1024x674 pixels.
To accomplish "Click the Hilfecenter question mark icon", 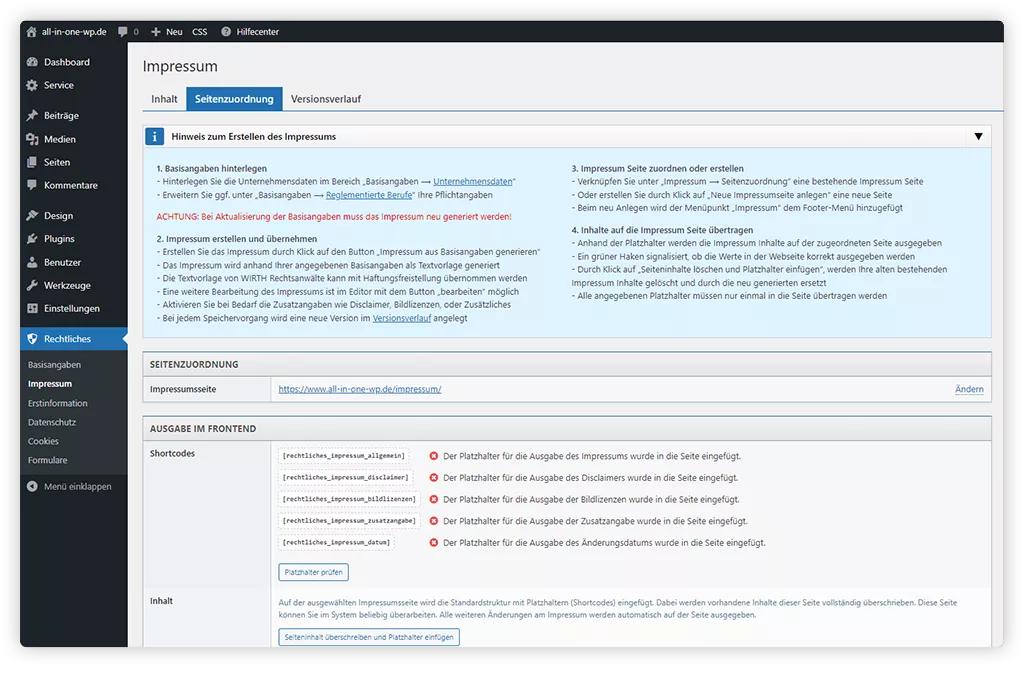I will click(x=226, y=32).
